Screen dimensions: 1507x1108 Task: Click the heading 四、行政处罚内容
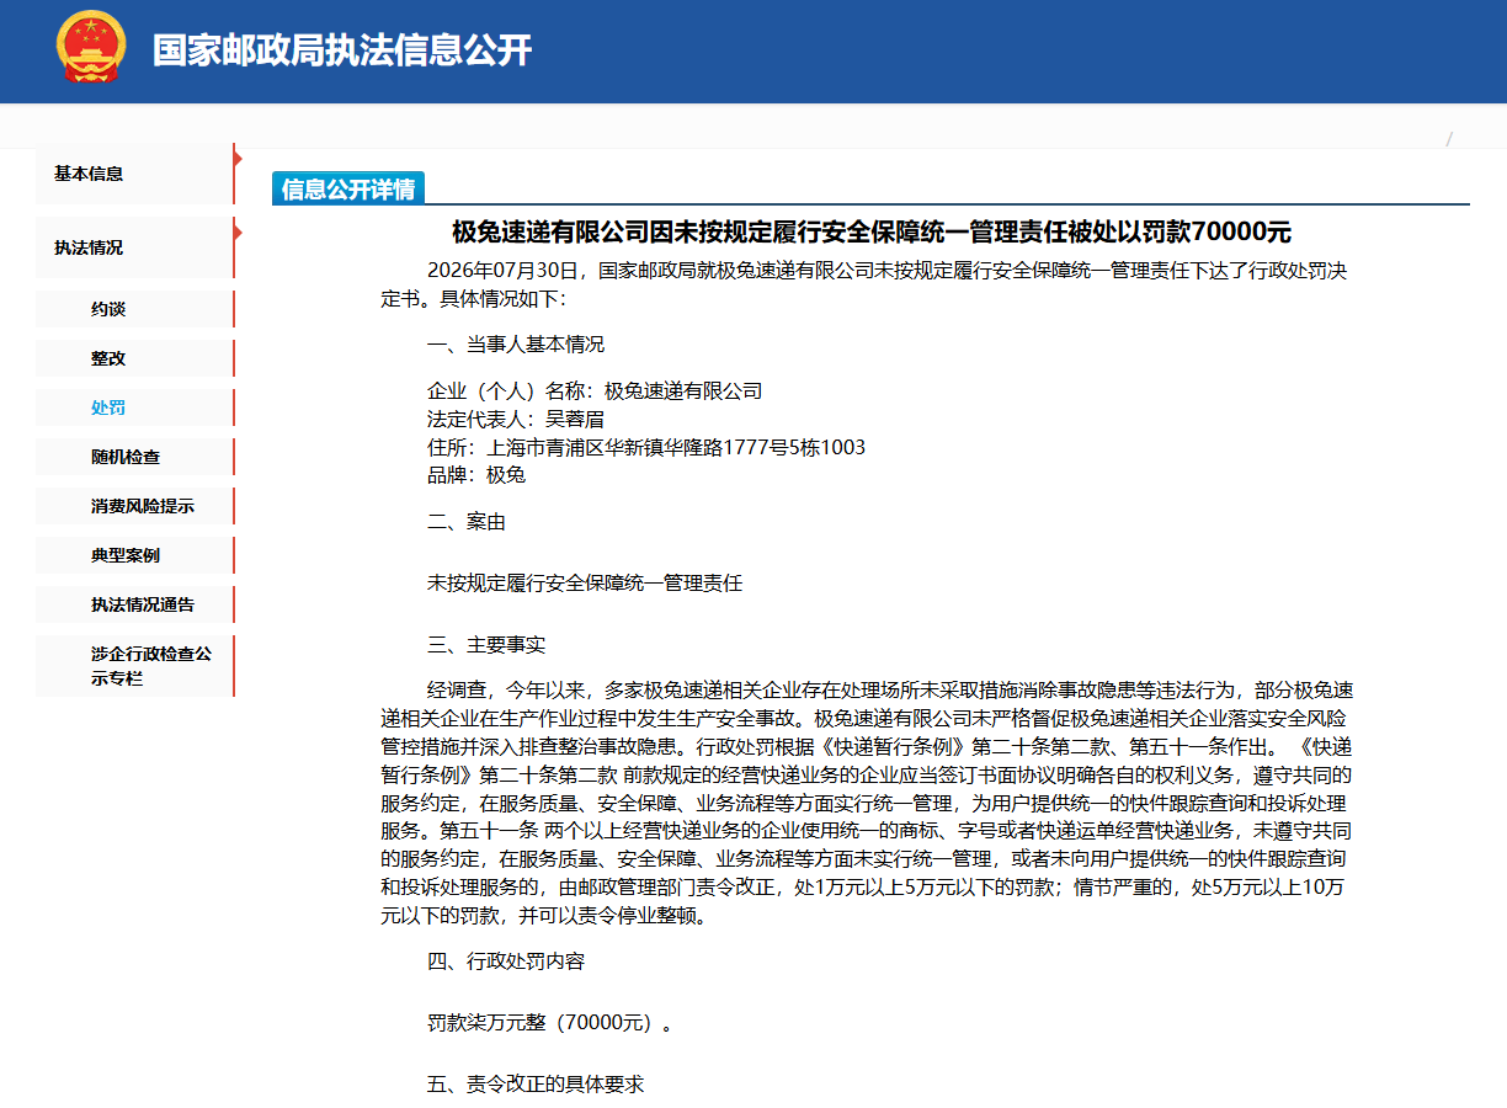tap(506, 961)
